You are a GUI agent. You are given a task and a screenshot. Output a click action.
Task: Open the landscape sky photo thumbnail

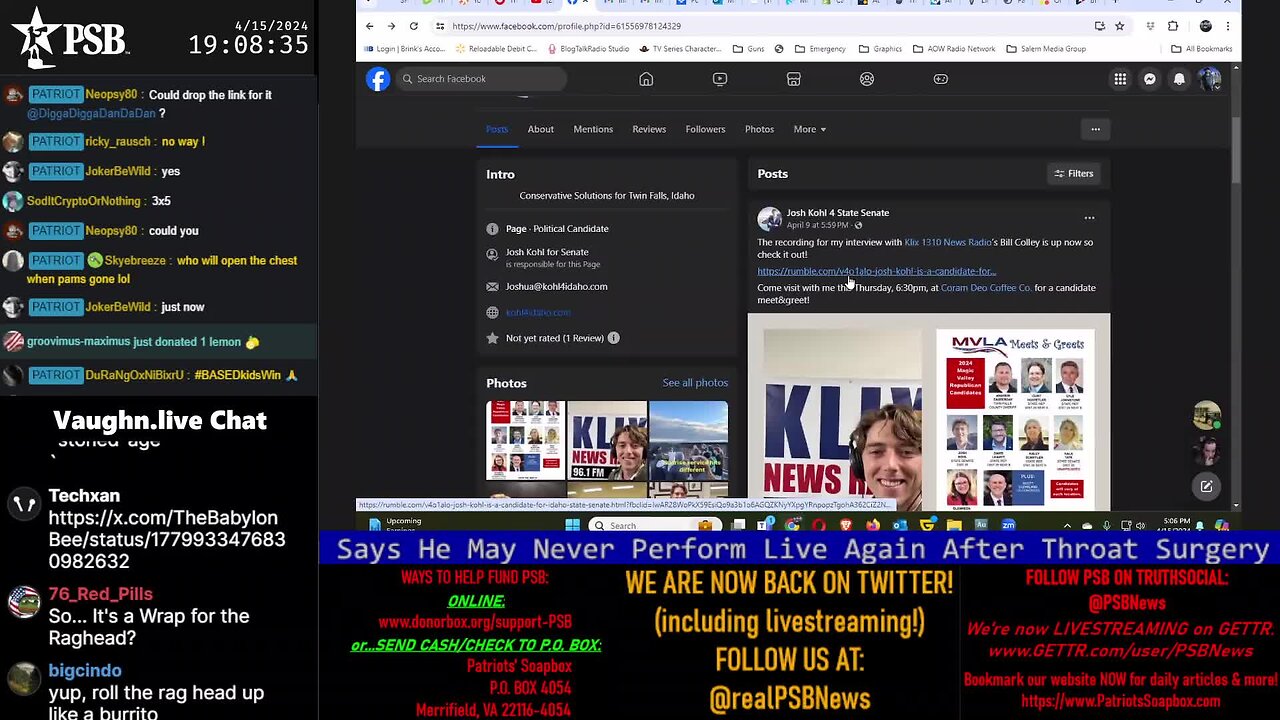click(688, 440)
